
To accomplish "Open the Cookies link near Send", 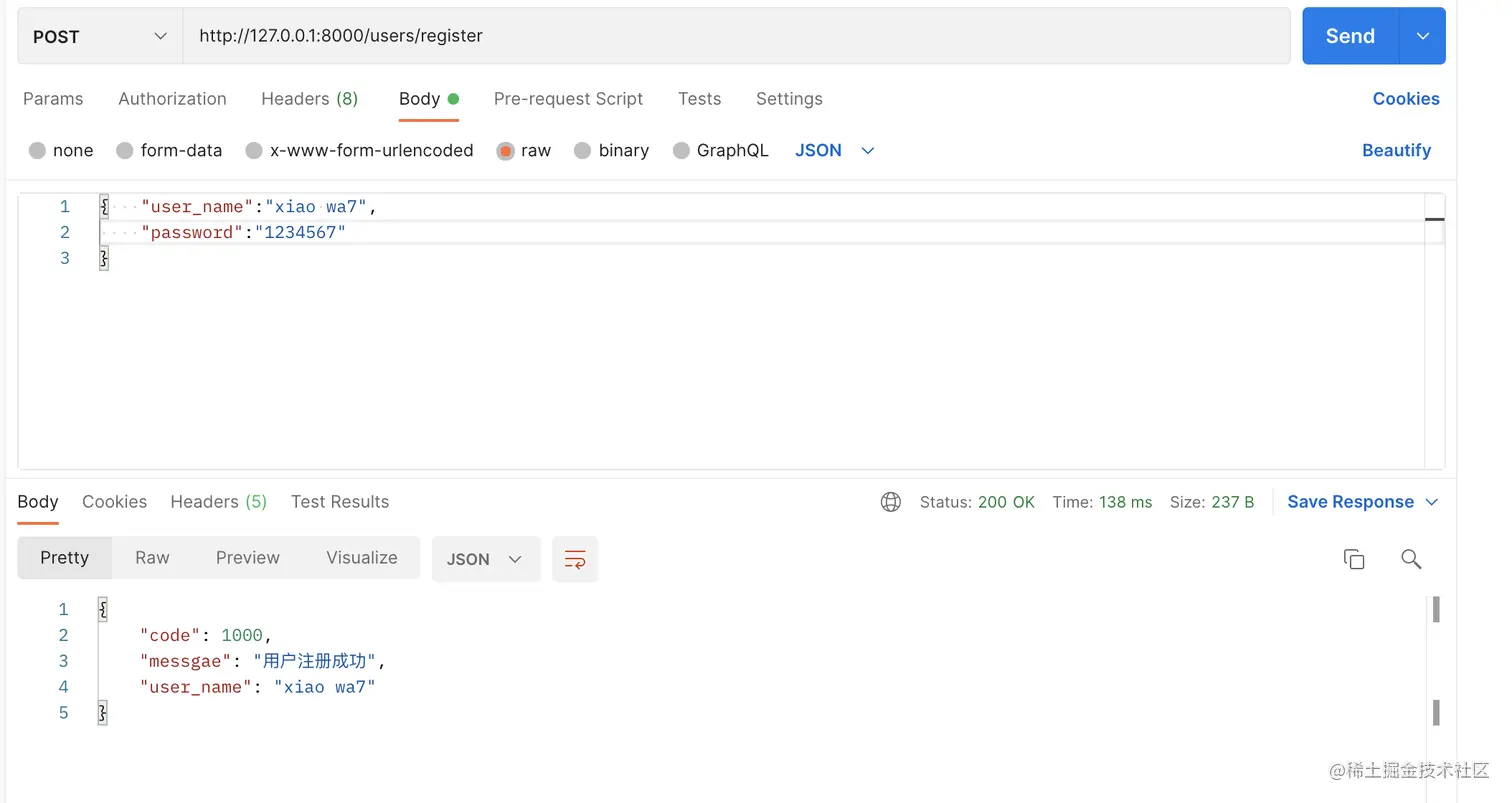I will pos(1406,99).
